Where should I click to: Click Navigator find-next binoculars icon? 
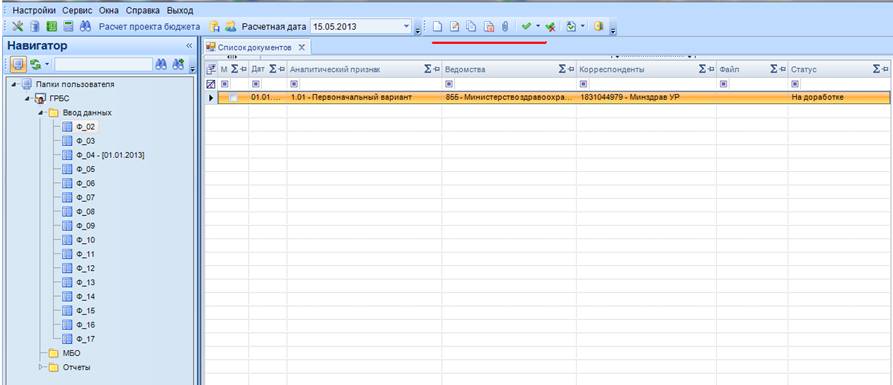178,65
